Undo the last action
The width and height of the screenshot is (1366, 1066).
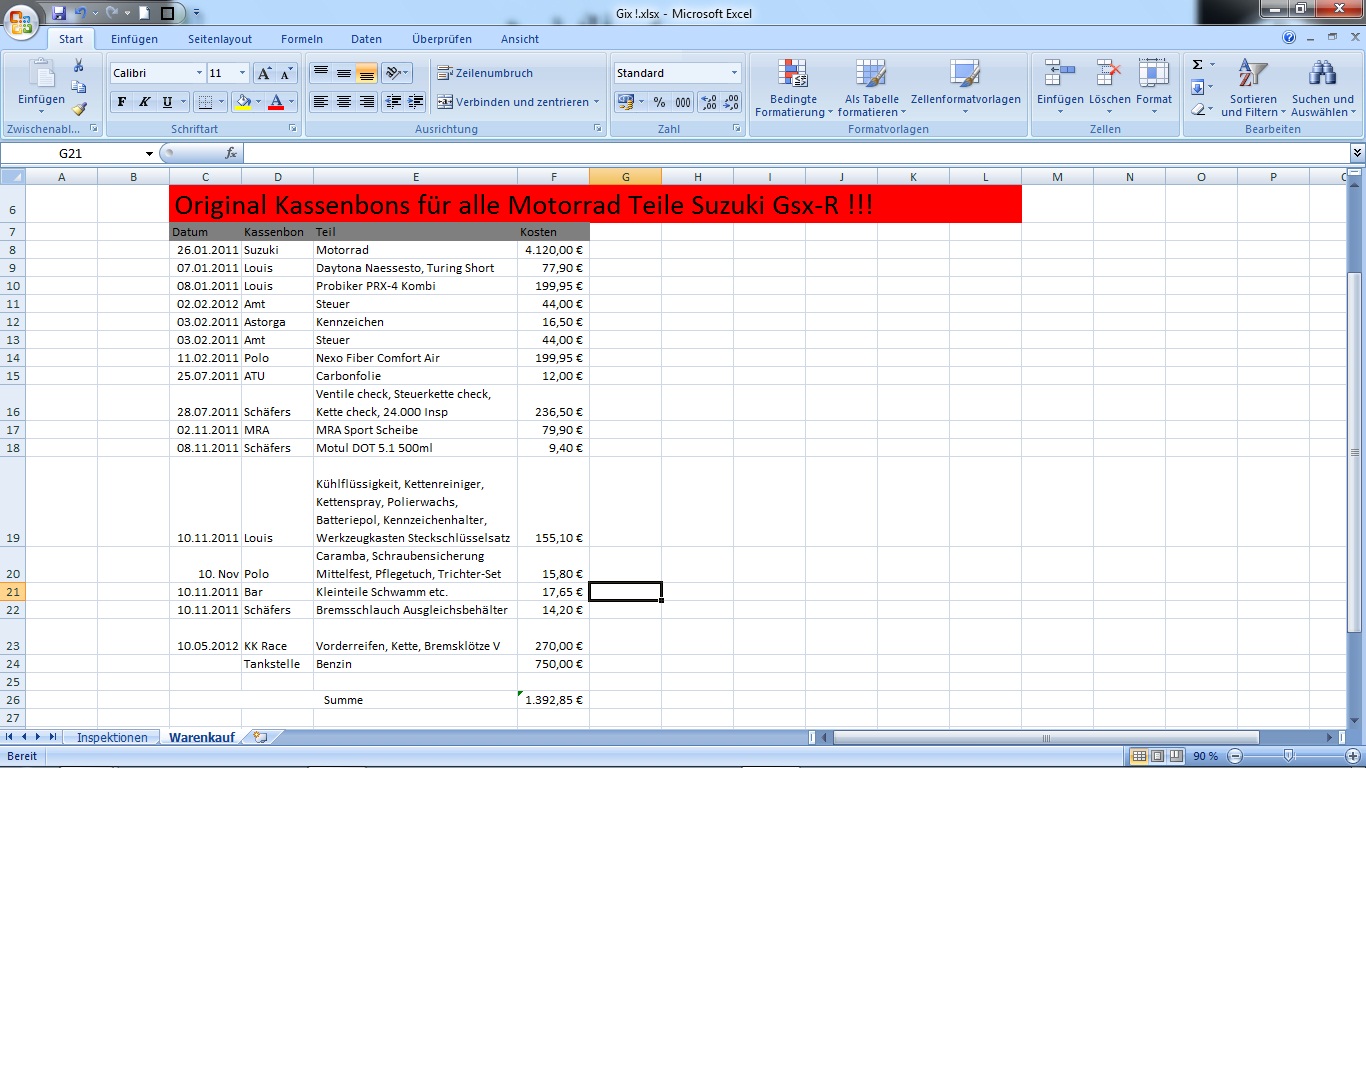click(x=81, y=13)
